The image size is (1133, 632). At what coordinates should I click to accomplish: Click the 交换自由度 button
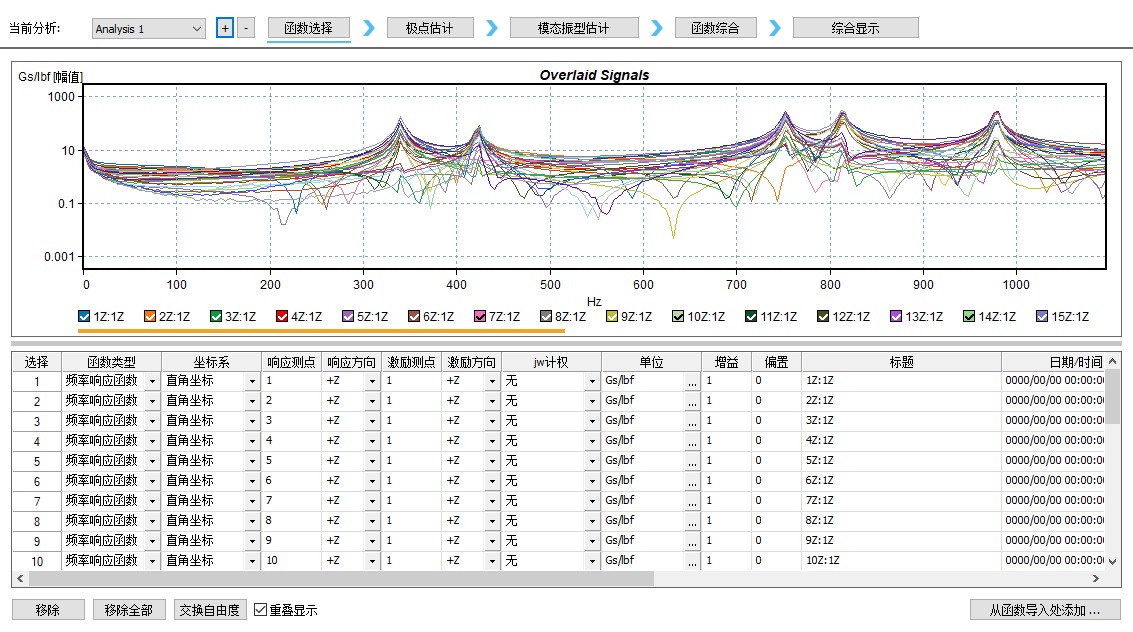pyautogui.click(x=210, y=610)
